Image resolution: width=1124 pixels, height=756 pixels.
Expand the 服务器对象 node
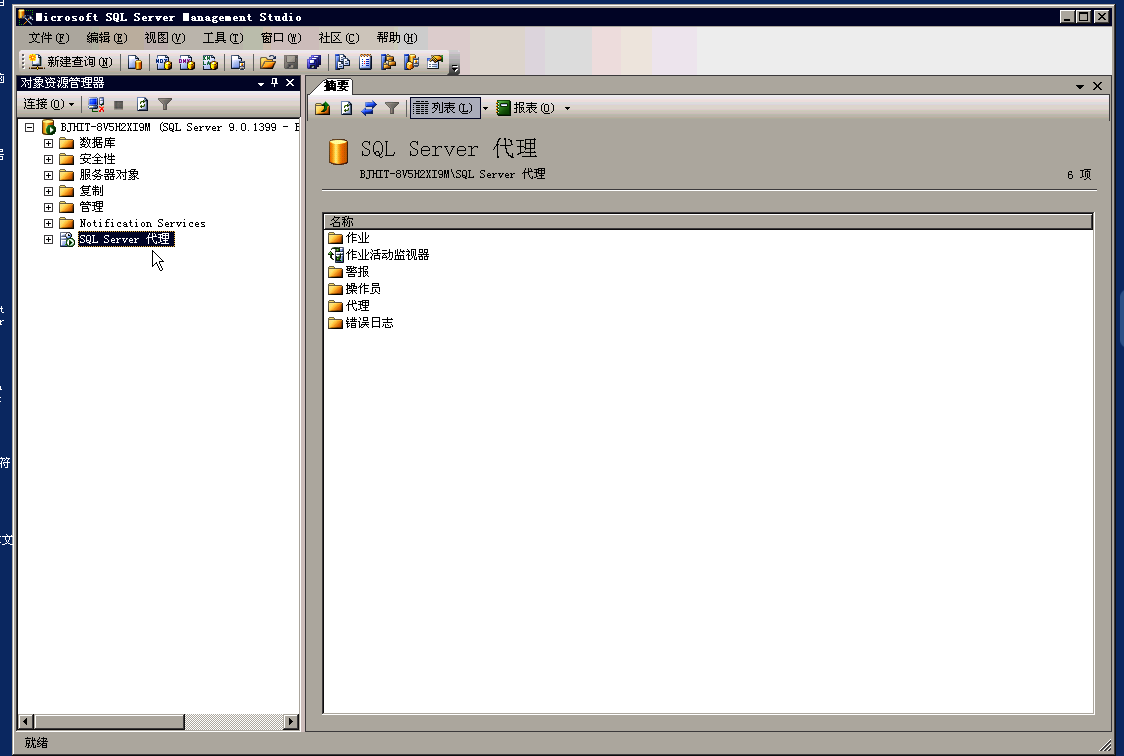[48, 175]
